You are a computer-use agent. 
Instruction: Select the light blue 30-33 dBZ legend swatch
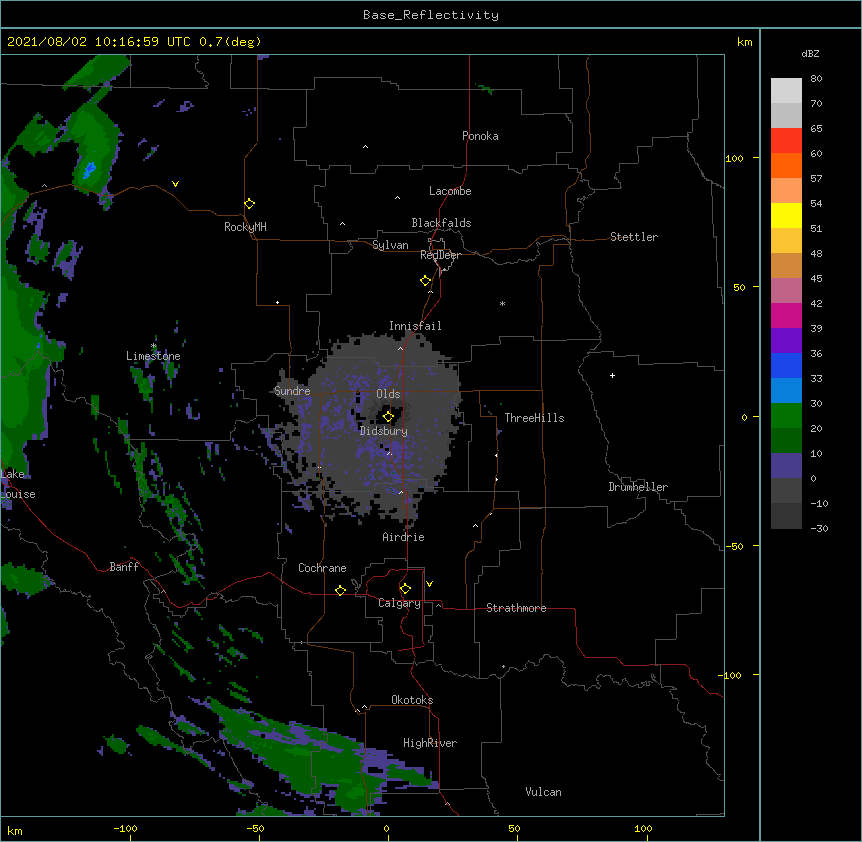[786, 391]
